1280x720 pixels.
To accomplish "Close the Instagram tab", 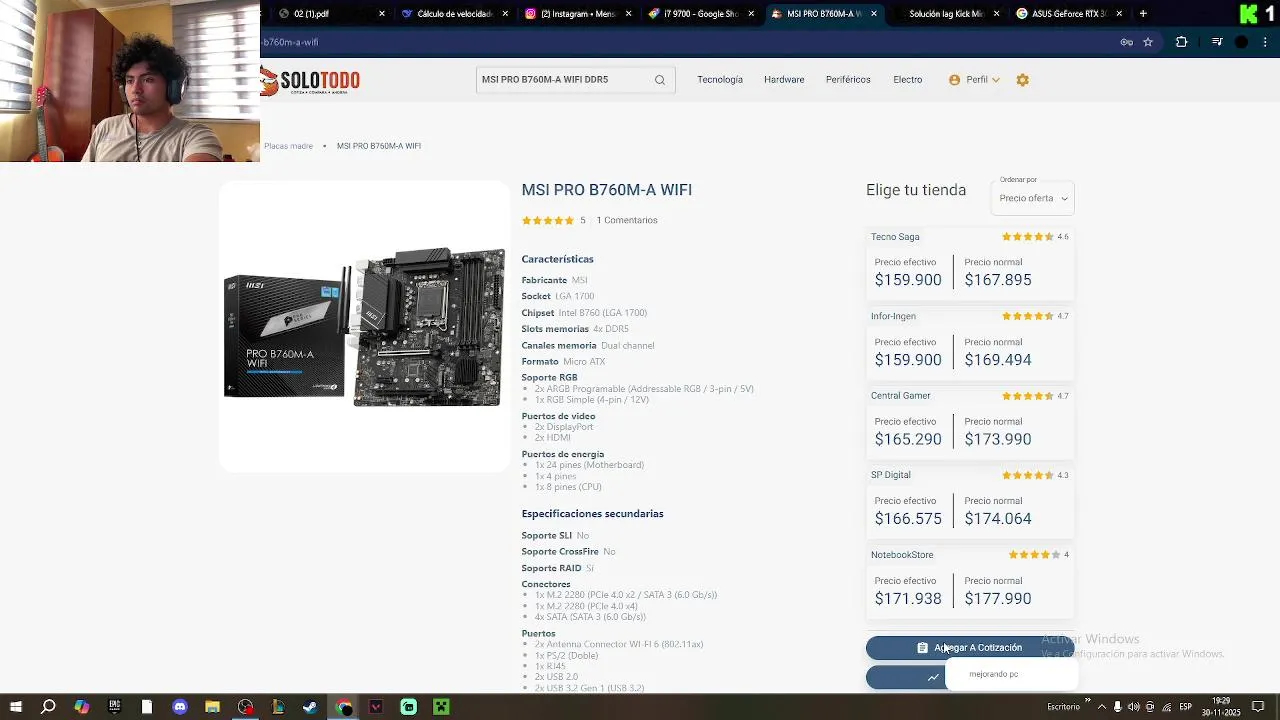I will [629, 14].
